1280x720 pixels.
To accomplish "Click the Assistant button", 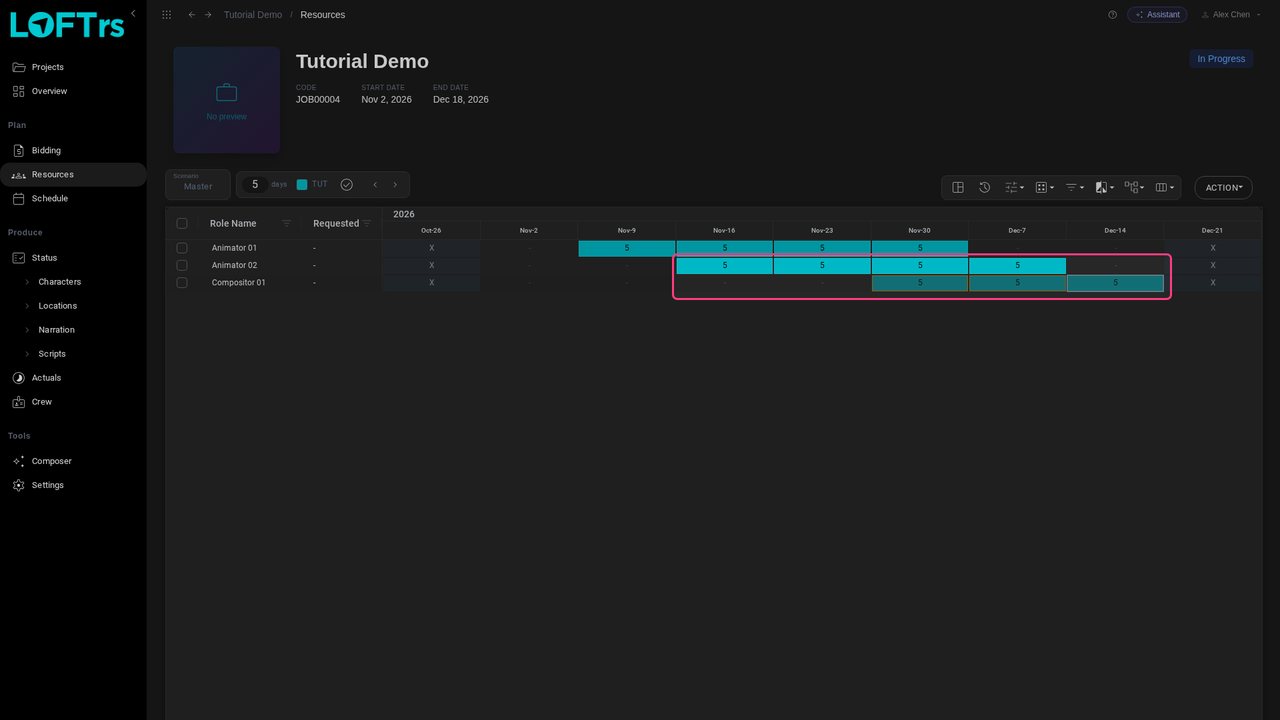I will point(1157,15).
